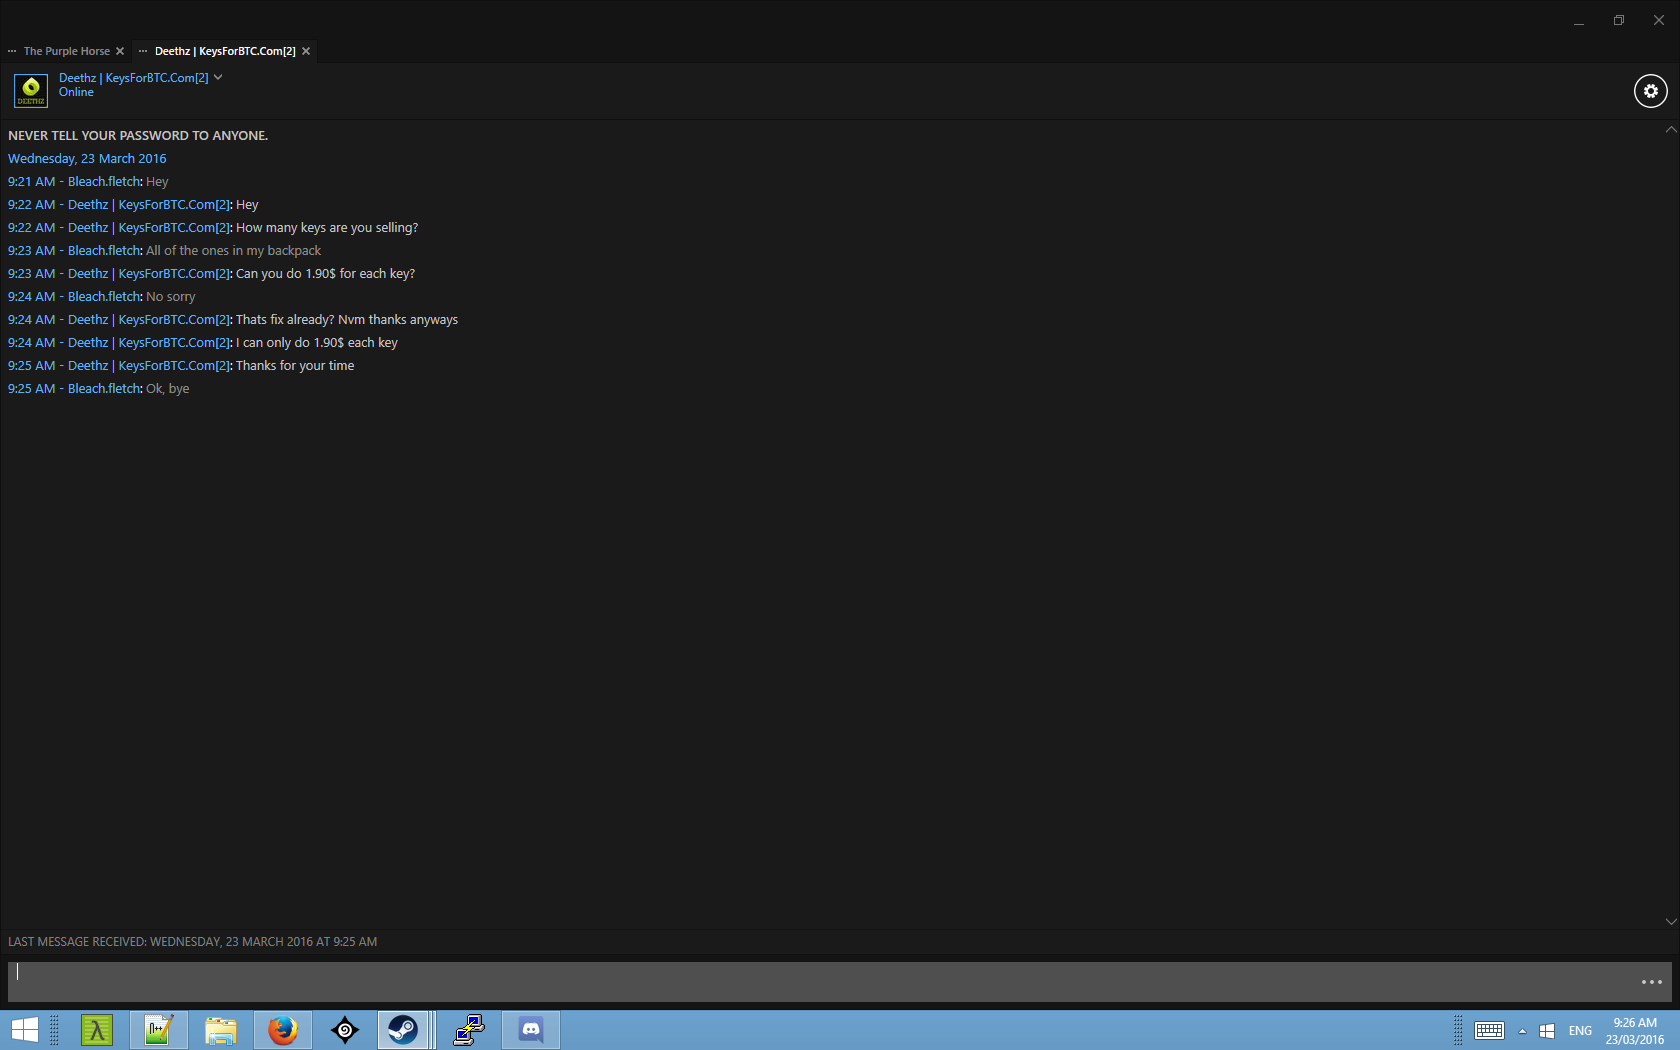Close The Purple Horse chat tab
Image resolution: width=1680 pixels, height=1050 pixels.
(x=120, y=51)
